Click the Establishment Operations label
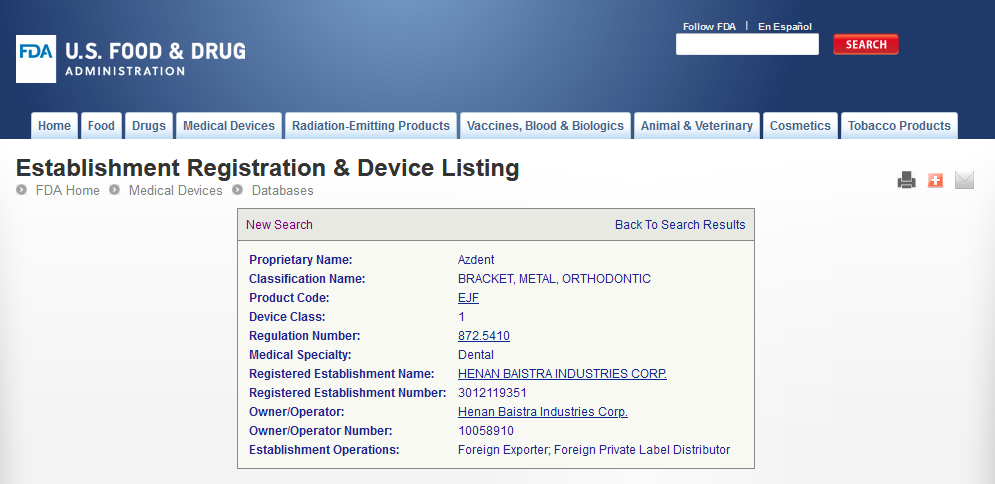 324,450
